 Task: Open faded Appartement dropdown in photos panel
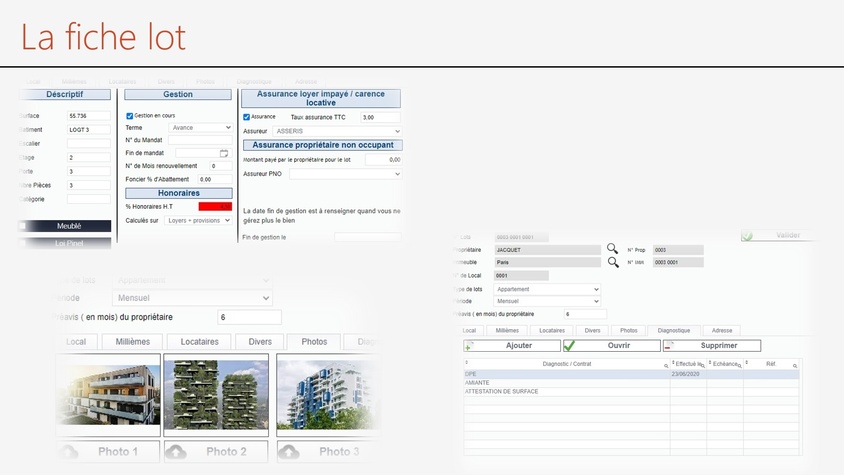[192, 280]
